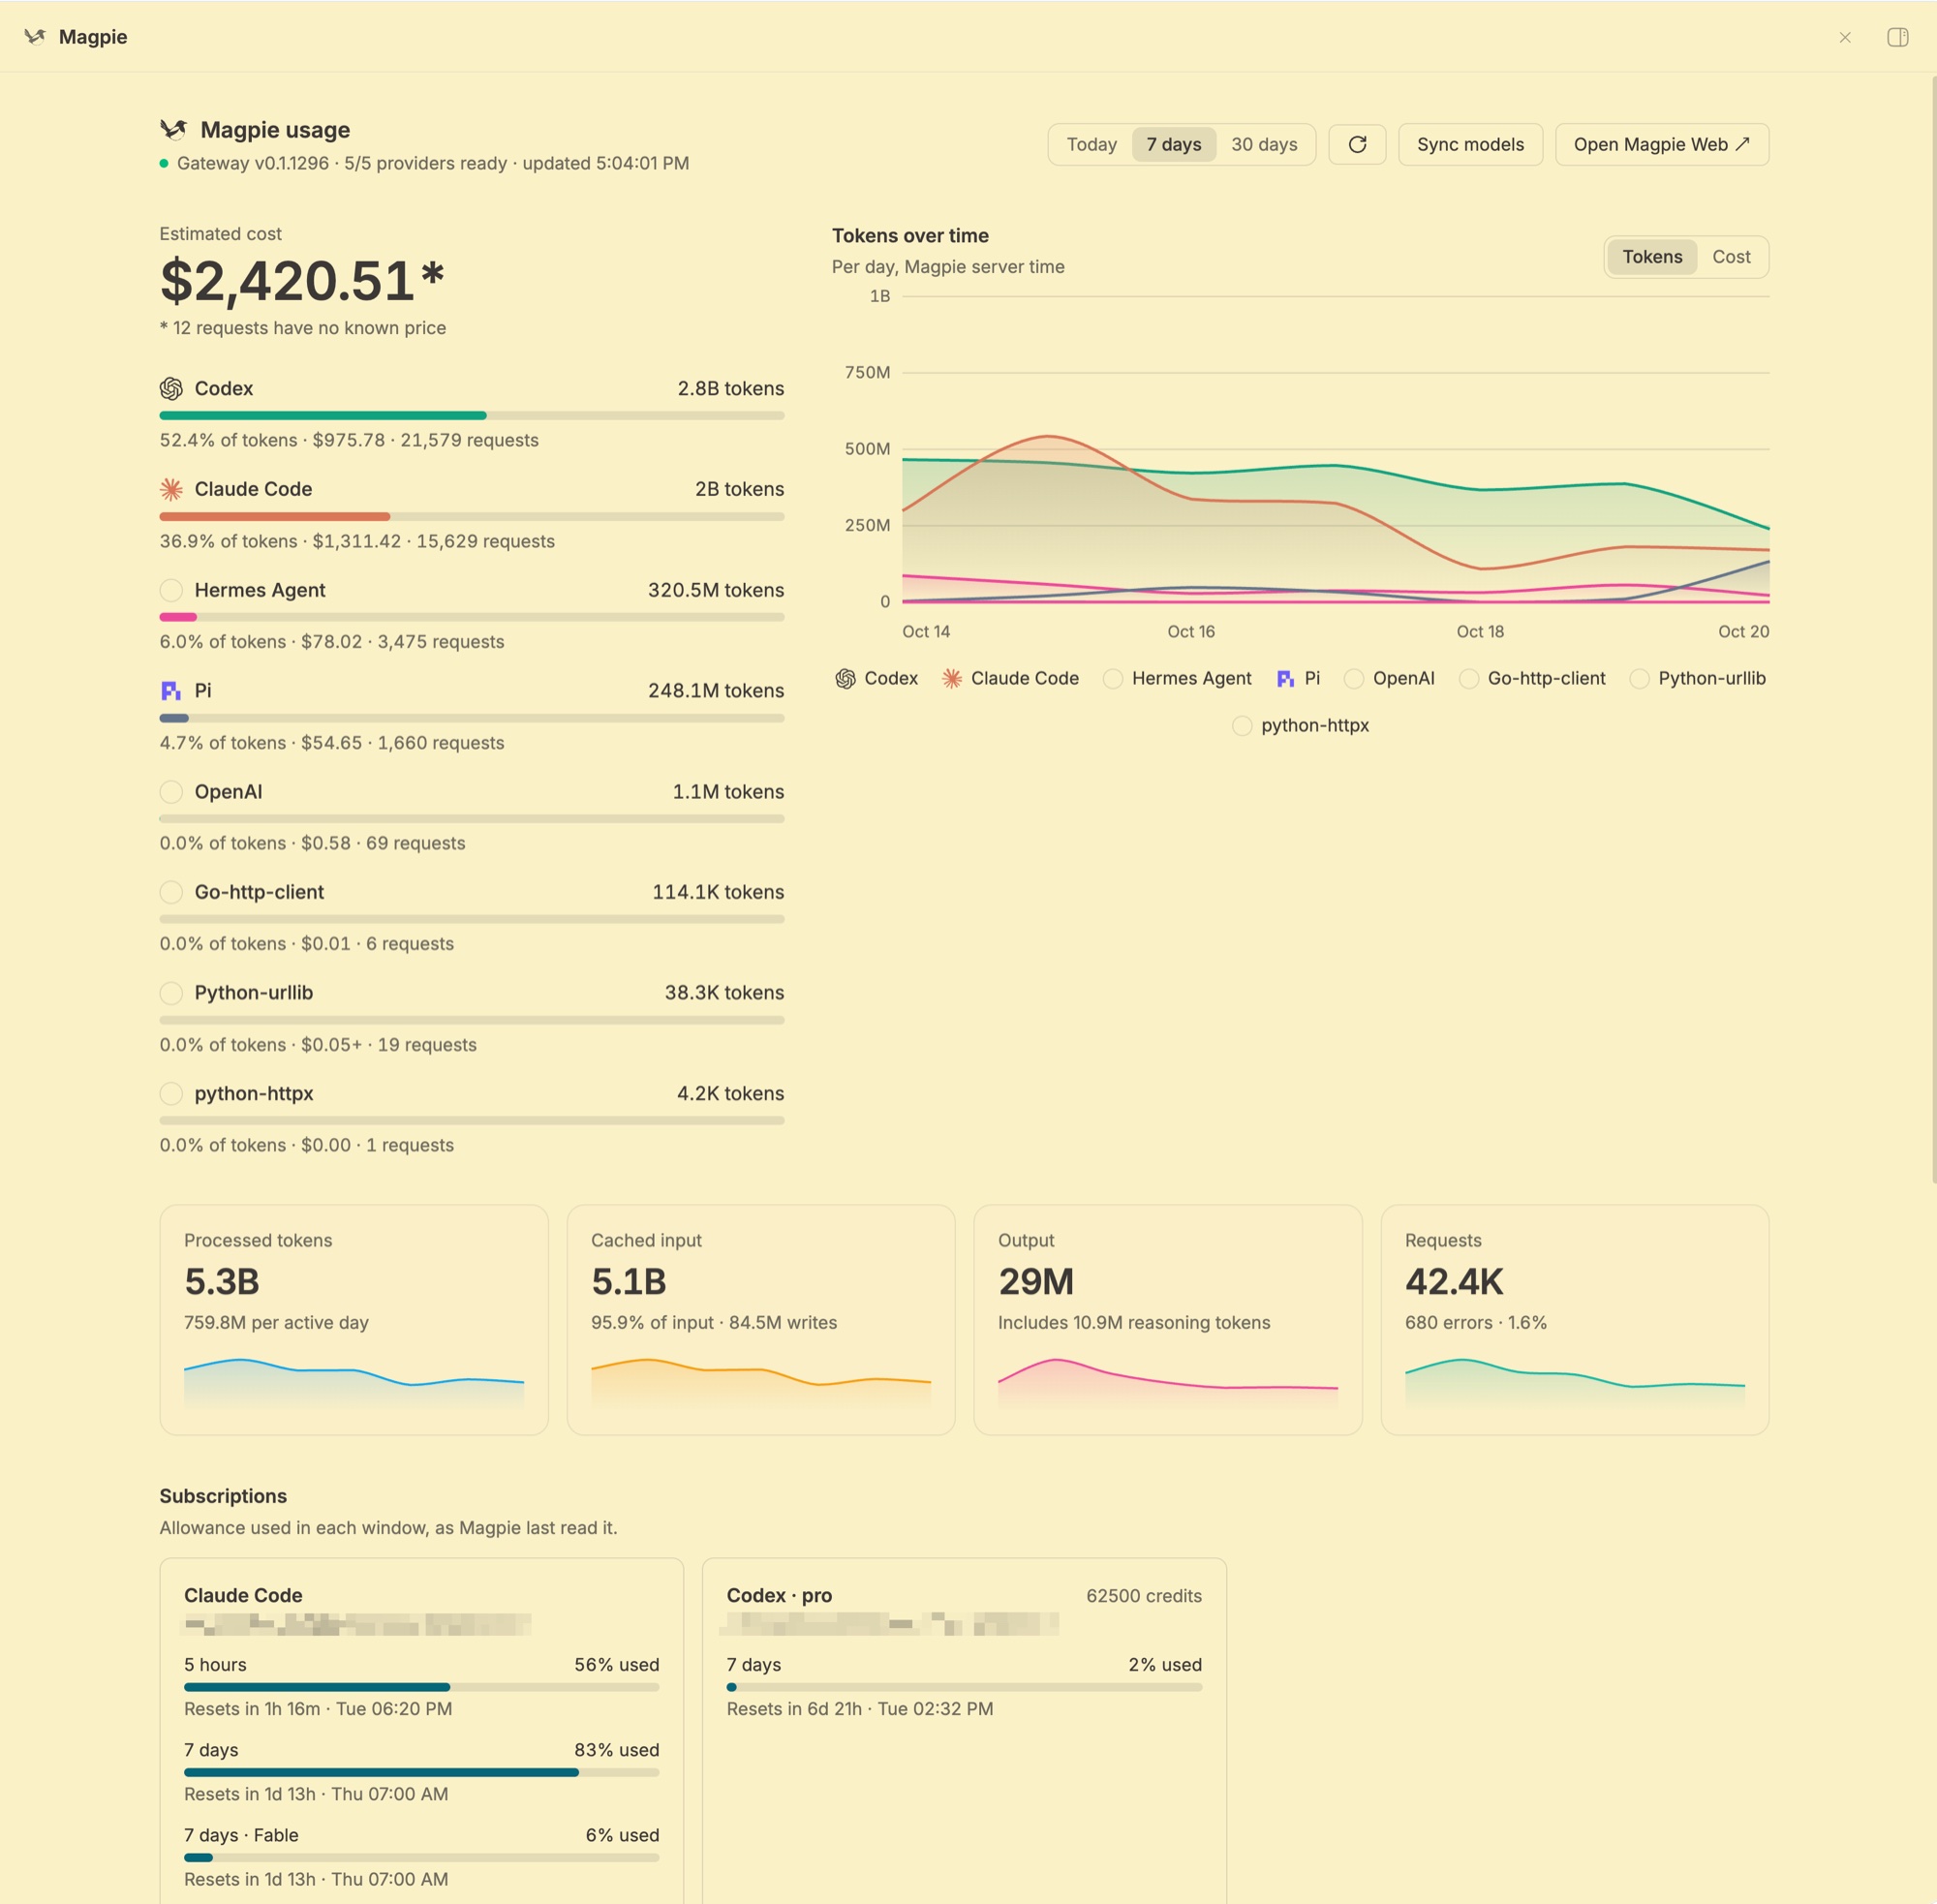Toggle OpenAI series in chart legend
The height and width of the screenshot is (1904, 1937).
coord(1389,679)
